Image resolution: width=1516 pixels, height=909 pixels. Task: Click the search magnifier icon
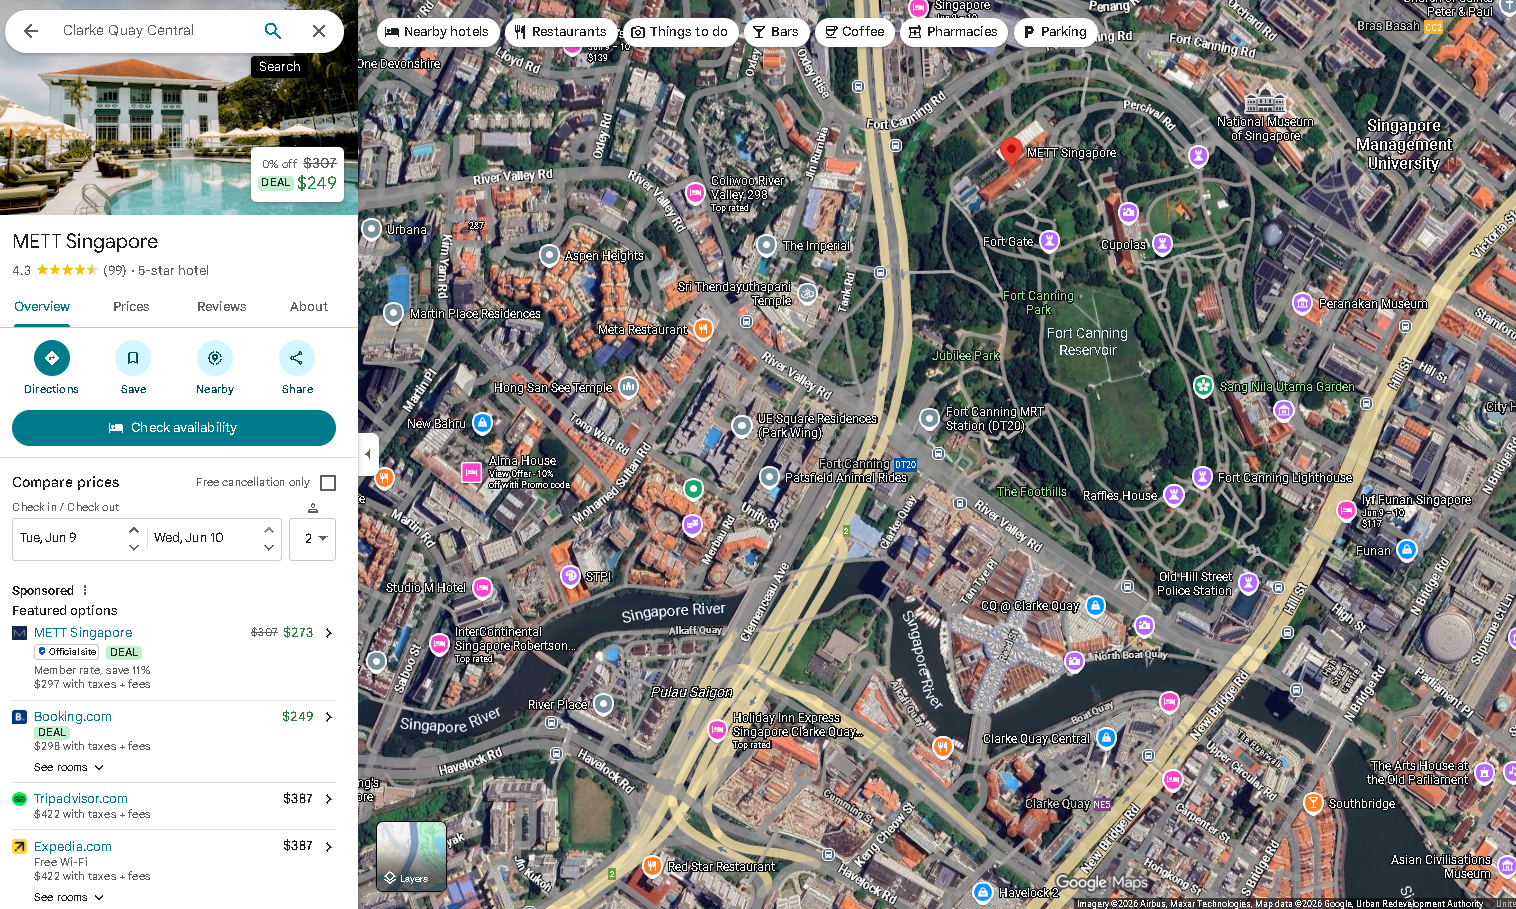tap(273, 31)
